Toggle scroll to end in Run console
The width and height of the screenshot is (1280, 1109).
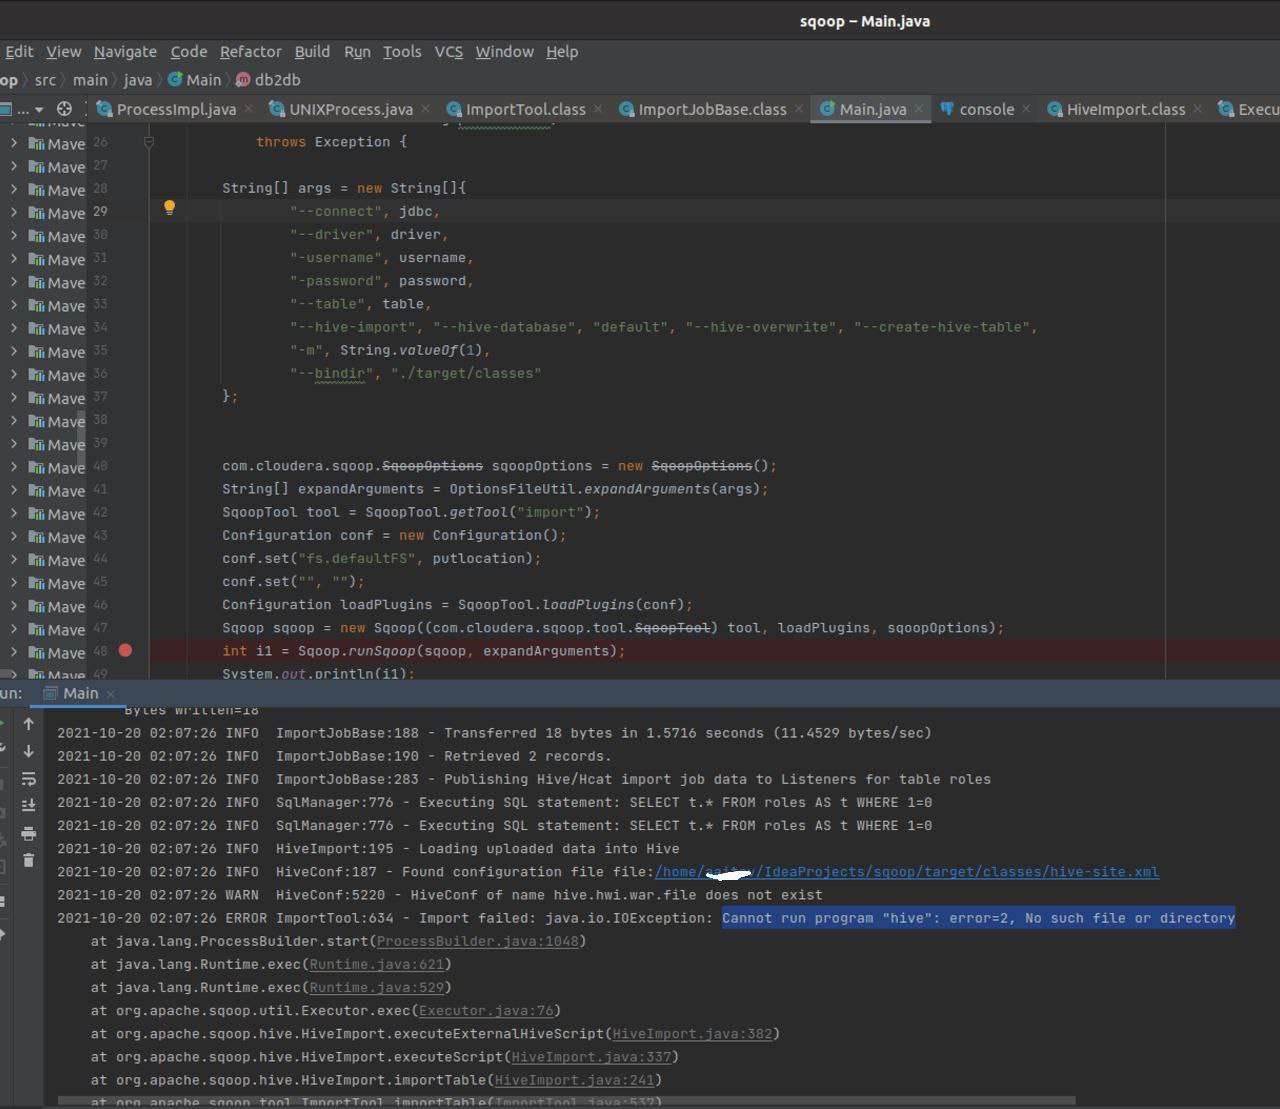[29, 806]
